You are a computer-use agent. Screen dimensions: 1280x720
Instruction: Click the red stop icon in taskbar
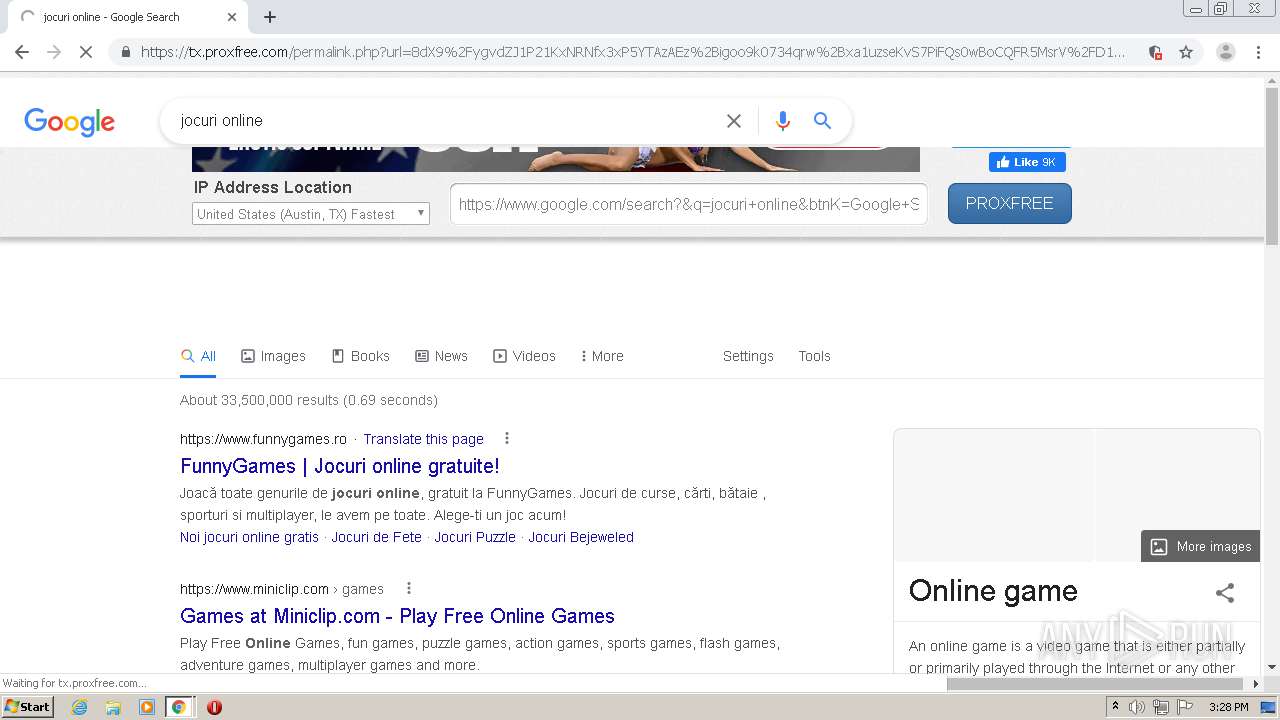[x=214, y=707]
